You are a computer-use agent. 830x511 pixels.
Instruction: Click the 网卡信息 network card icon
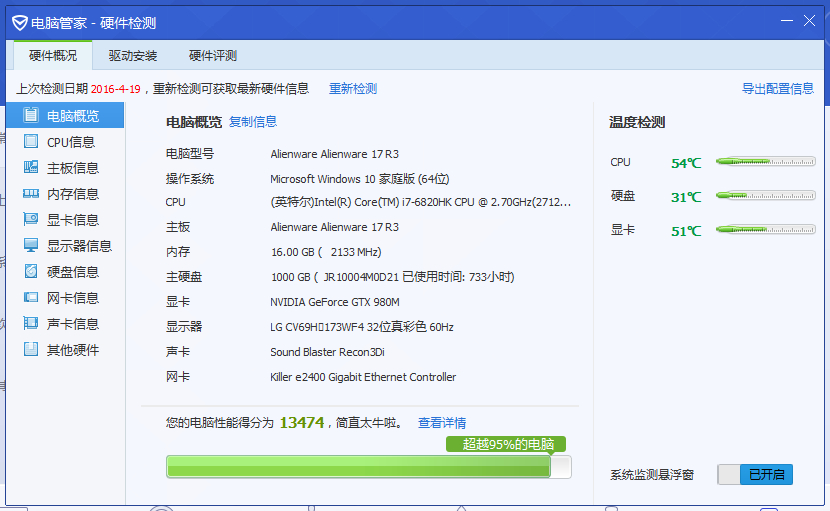point(31,297)
